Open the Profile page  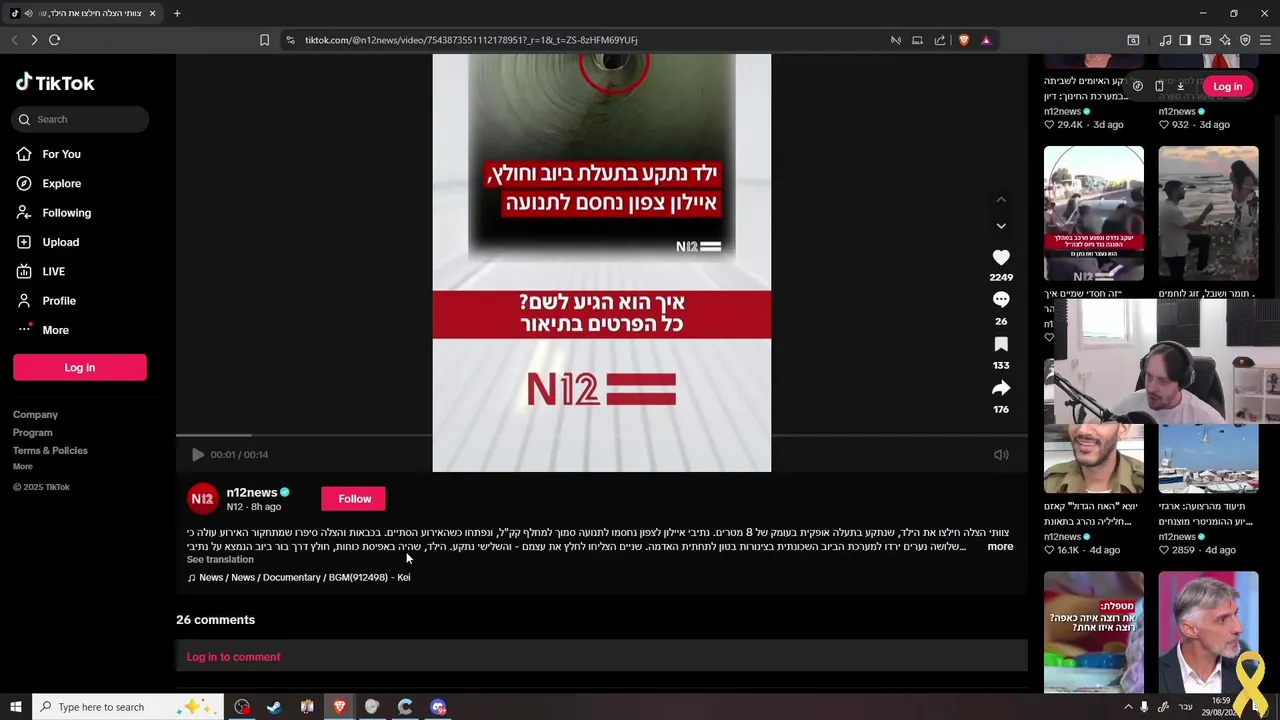coord(58,300)
